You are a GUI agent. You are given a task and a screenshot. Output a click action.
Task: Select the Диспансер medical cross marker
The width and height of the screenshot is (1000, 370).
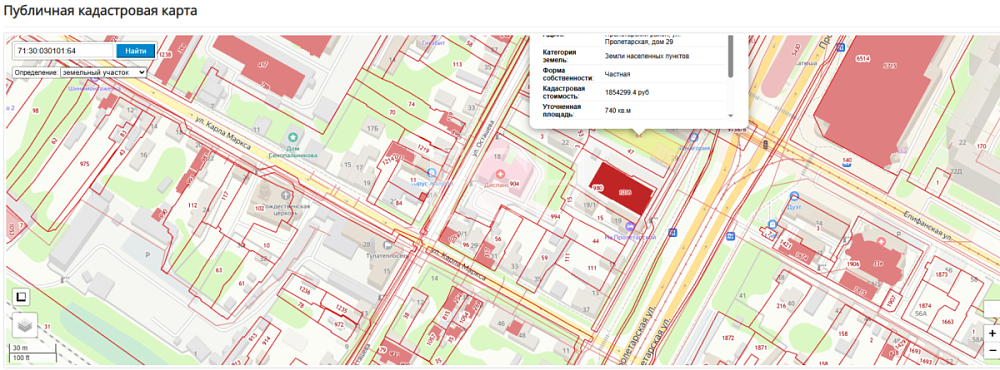501,174
